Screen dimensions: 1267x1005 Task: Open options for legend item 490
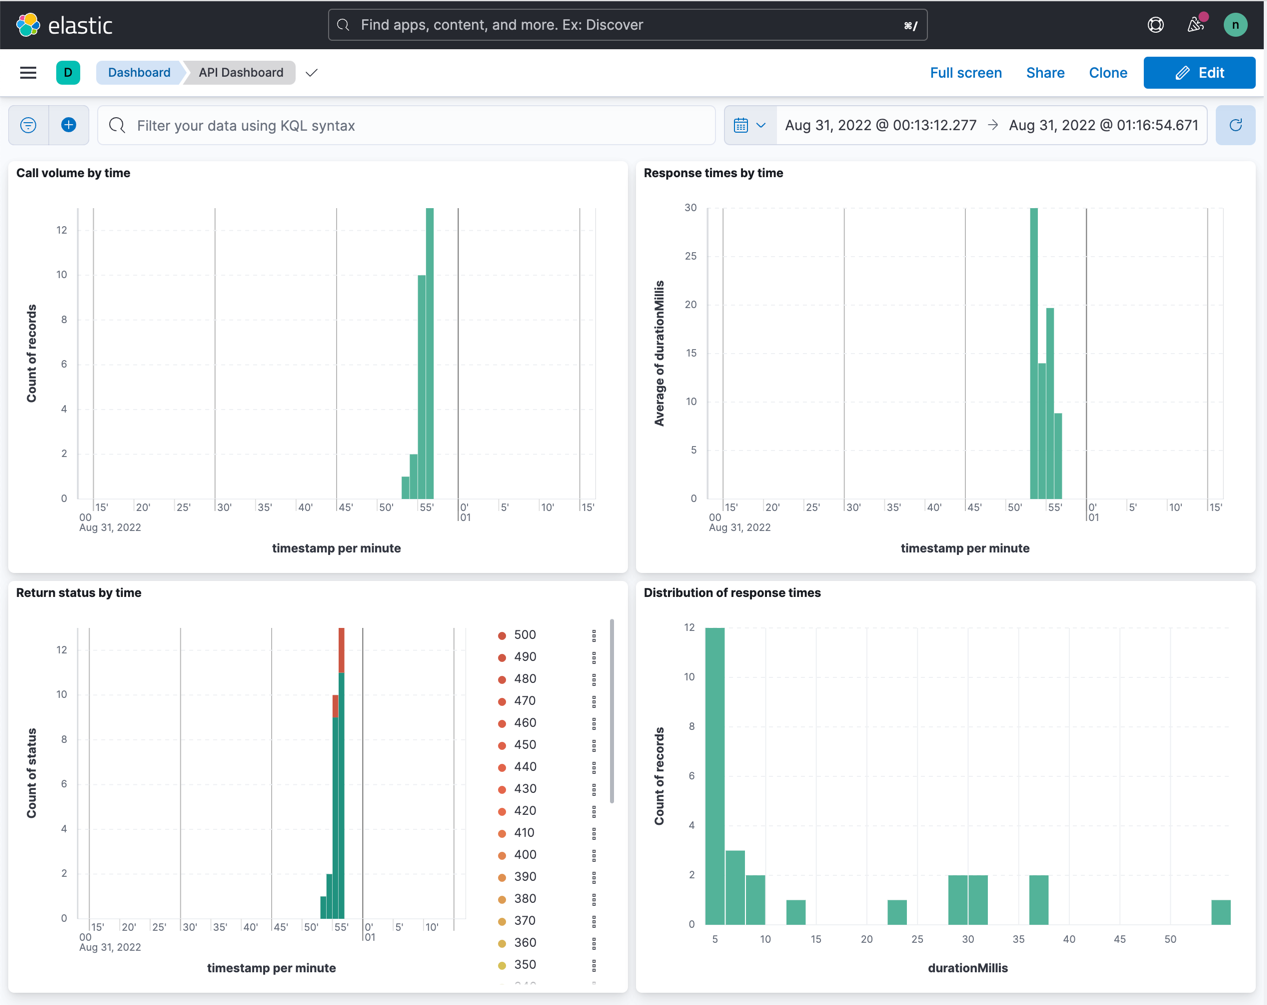coord(594,657)
